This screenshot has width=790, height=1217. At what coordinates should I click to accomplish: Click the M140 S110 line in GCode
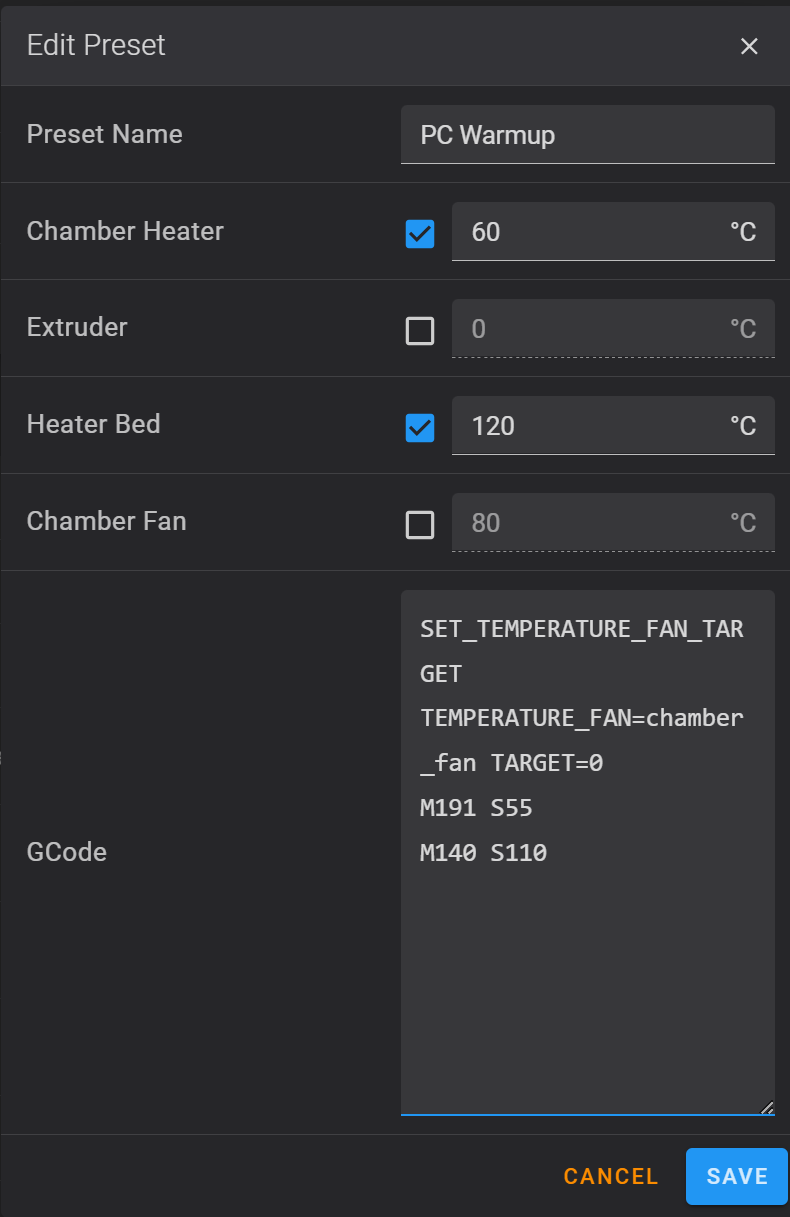coord(483,853)
